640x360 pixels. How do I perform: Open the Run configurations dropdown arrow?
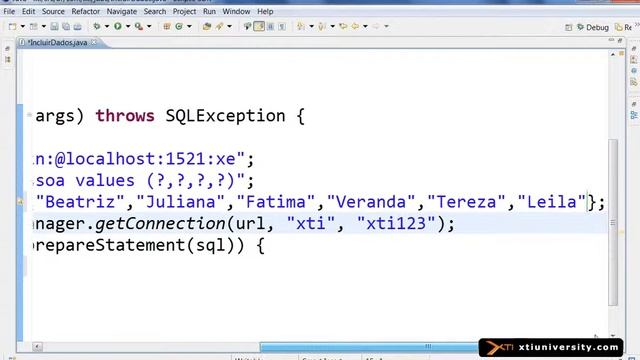point(128,27)
